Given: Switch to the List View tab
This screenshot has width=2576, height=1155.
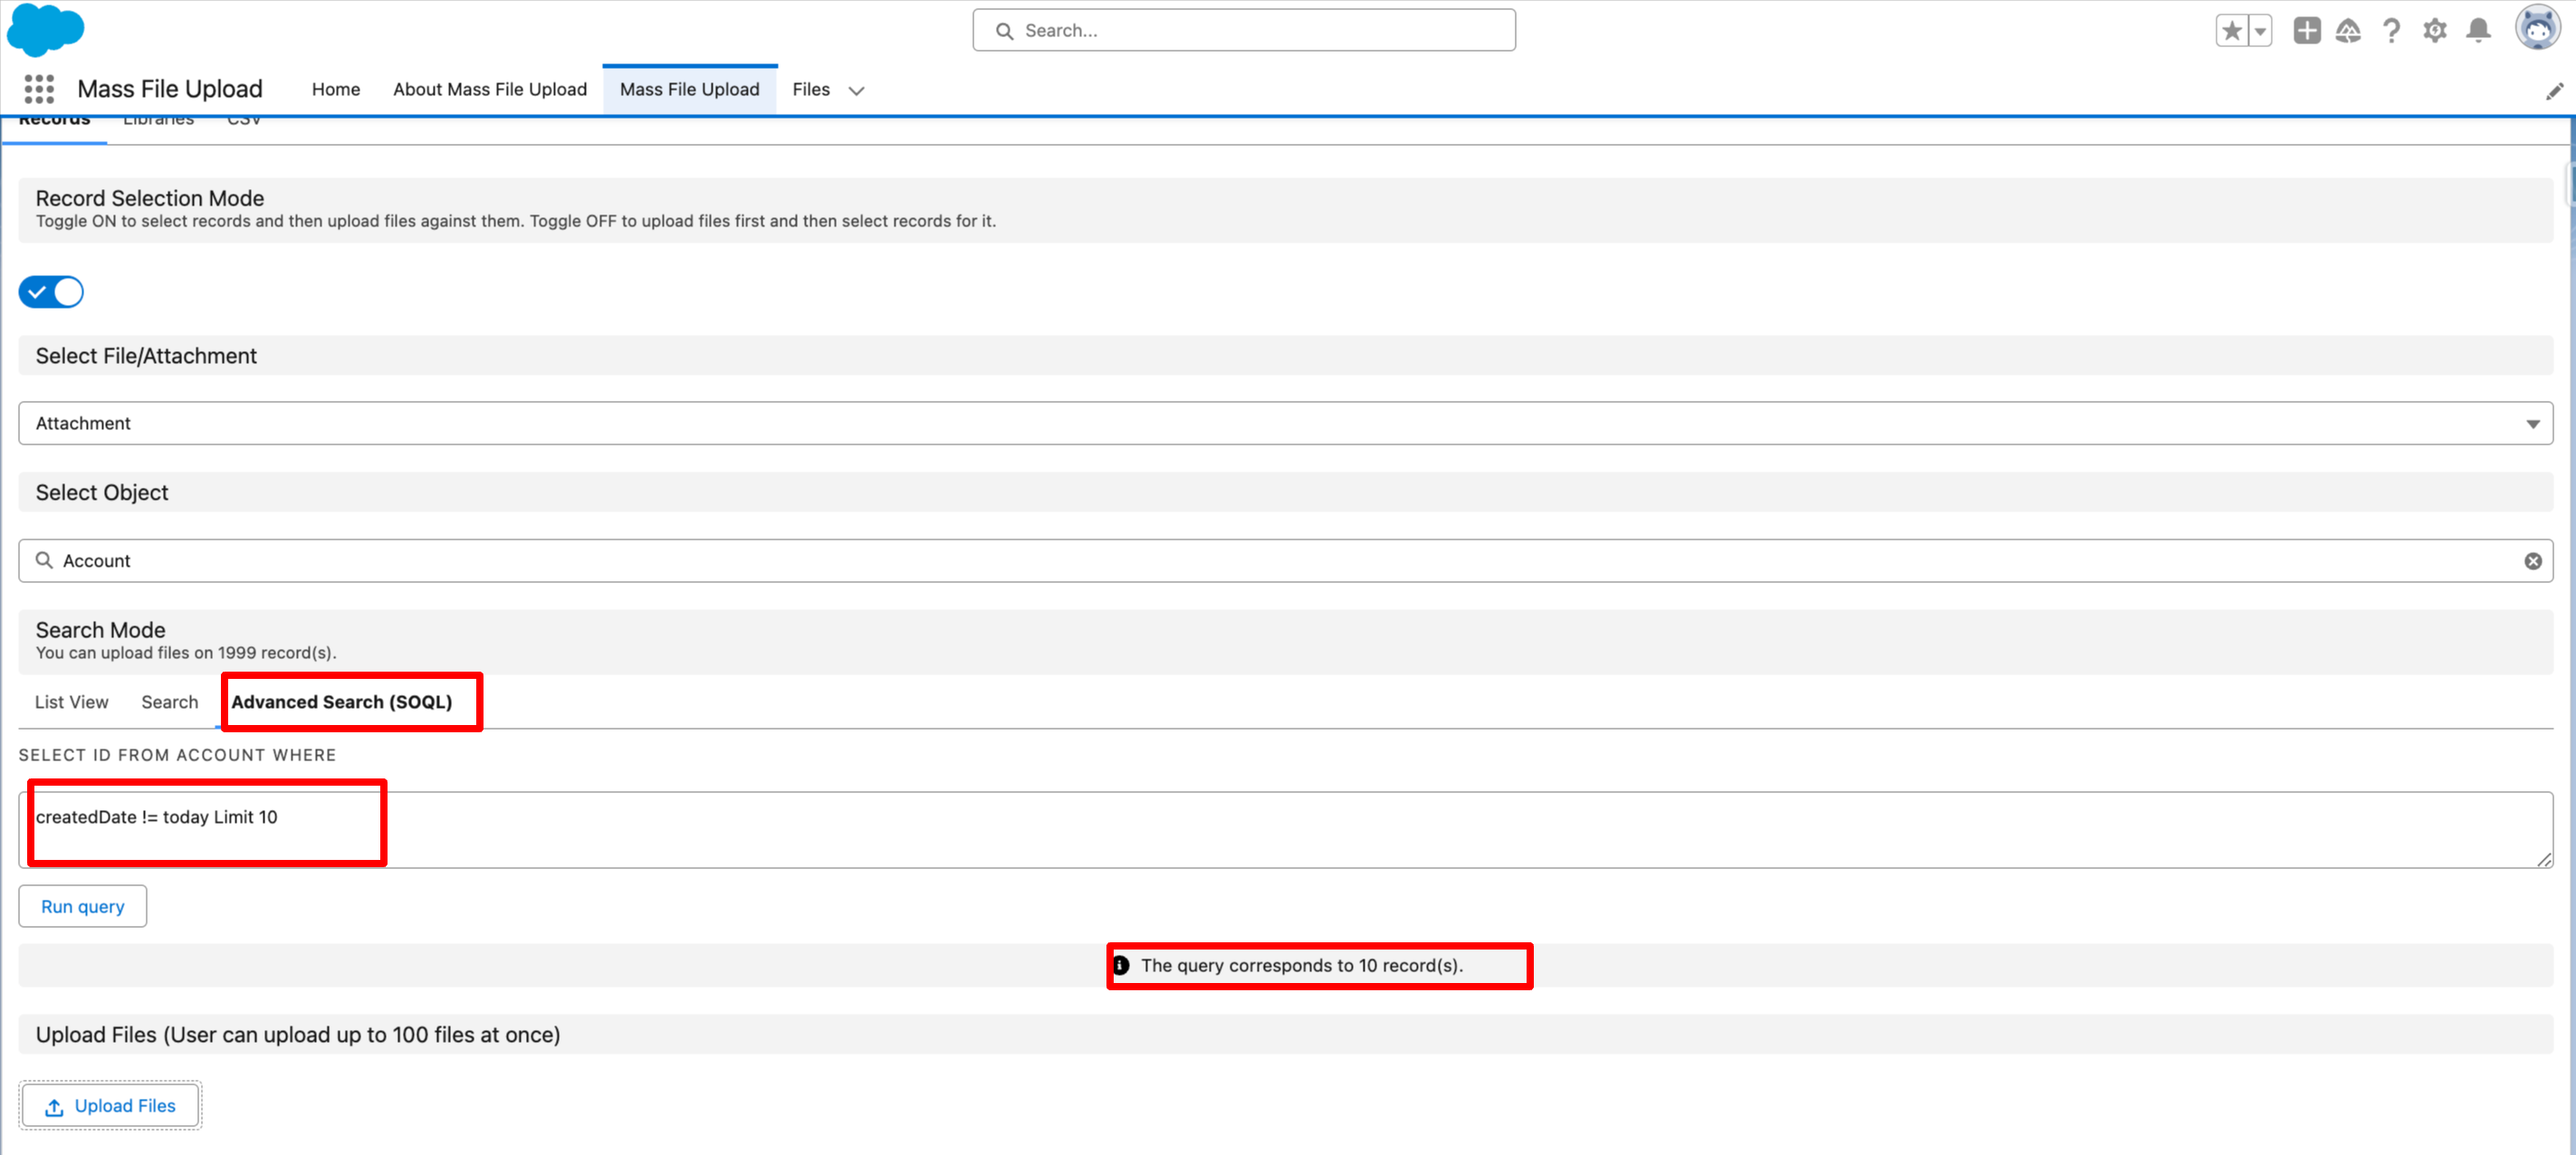Looking at the screenshot, I should 71,702.
